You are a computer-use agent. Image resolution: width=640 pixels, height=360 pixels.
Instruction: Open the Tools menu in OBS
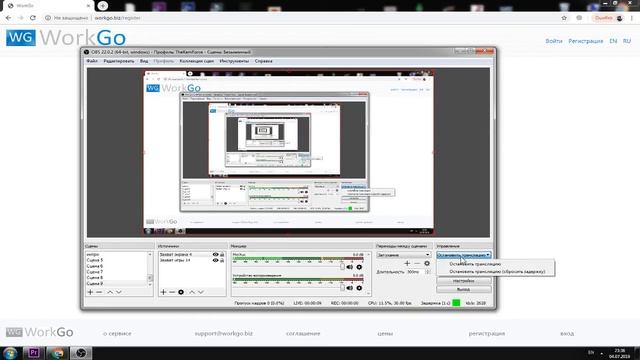tap(234, 61)
